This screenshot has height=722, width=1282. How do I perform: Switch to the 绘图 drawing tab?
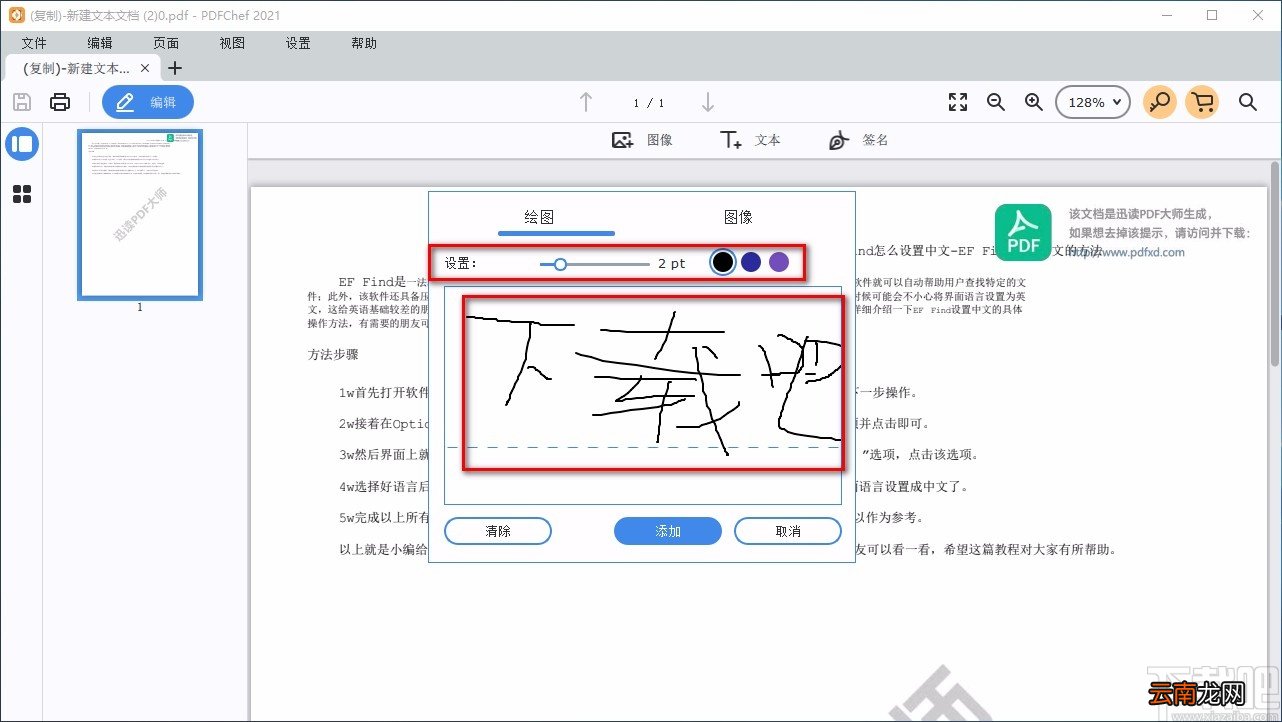pos(539,217)
